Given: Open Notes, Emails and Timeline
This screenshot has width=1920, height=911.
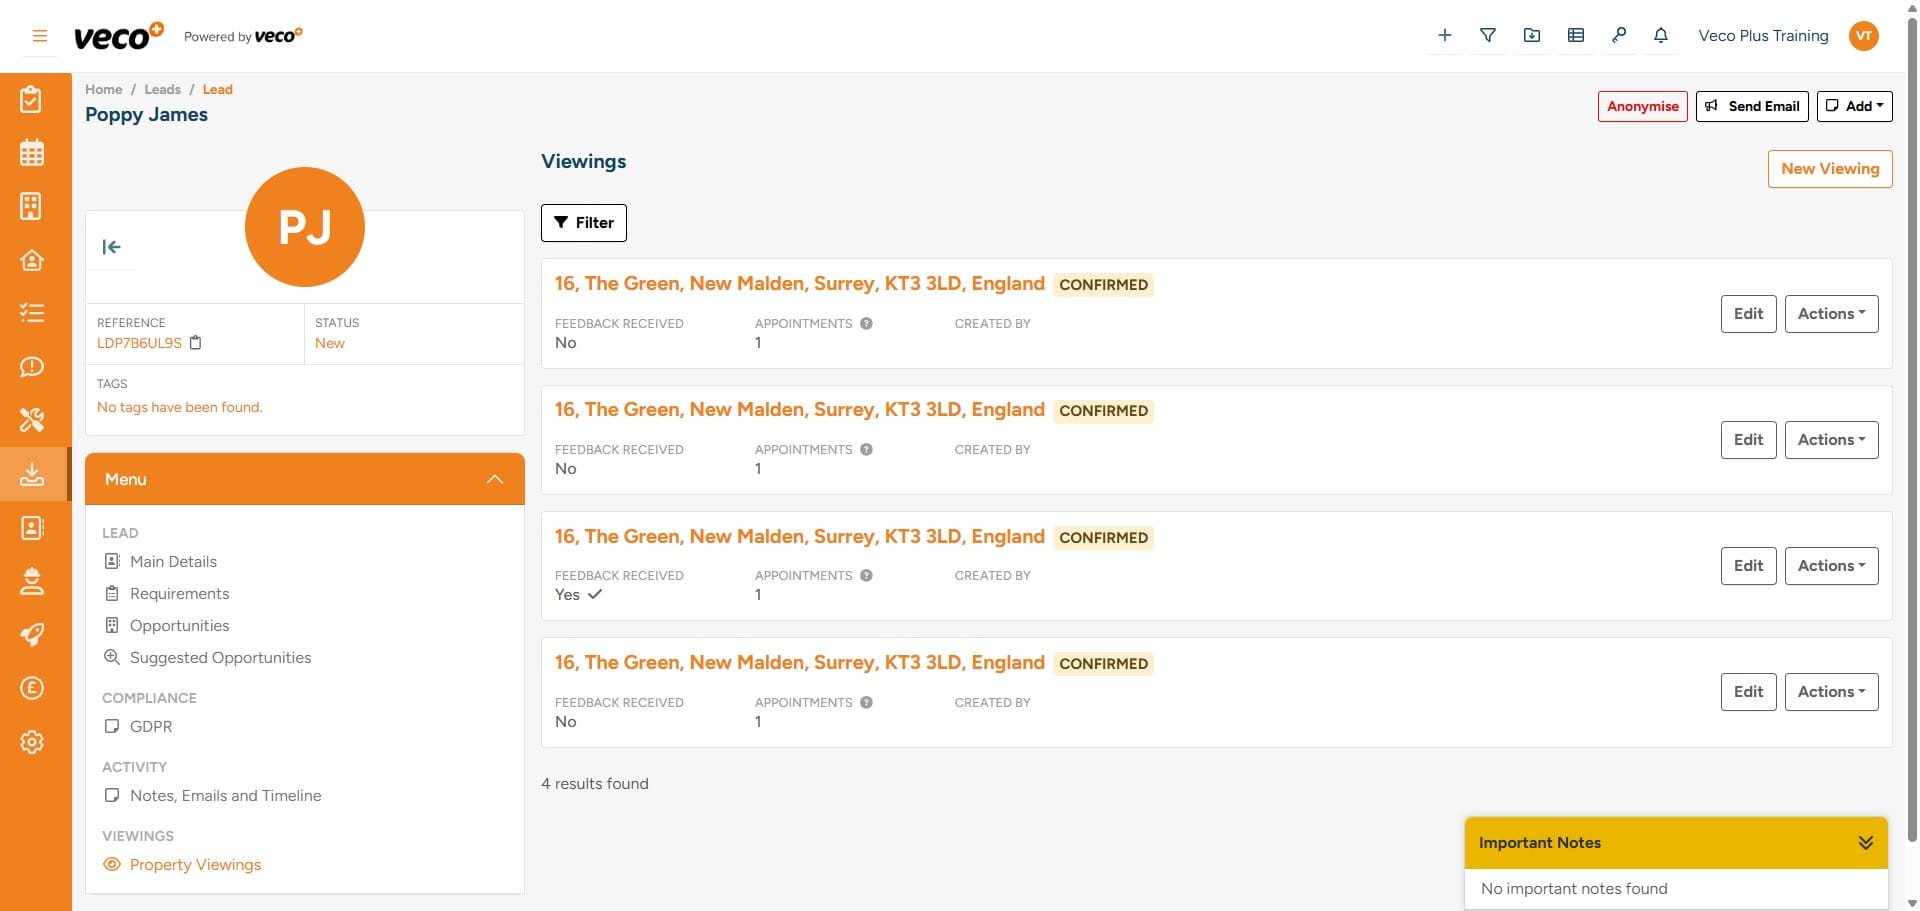Looking at the screenshot, I should point(225,796).
